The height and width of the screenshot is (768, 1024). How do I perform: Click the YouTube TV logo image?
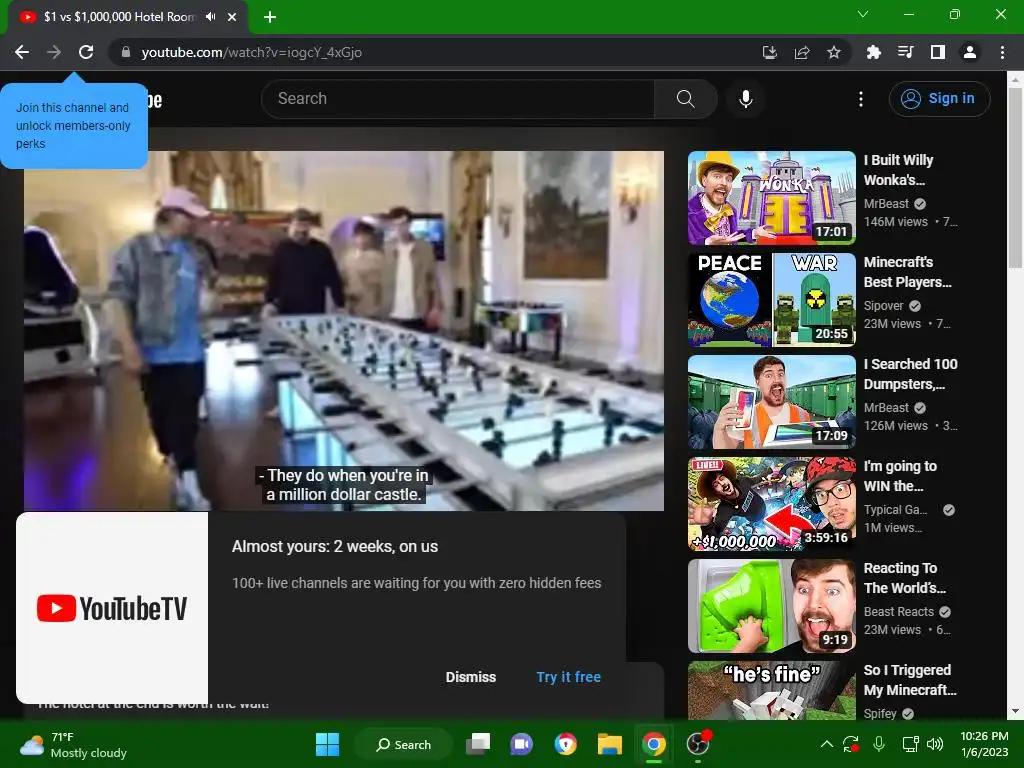coord(112,608)
